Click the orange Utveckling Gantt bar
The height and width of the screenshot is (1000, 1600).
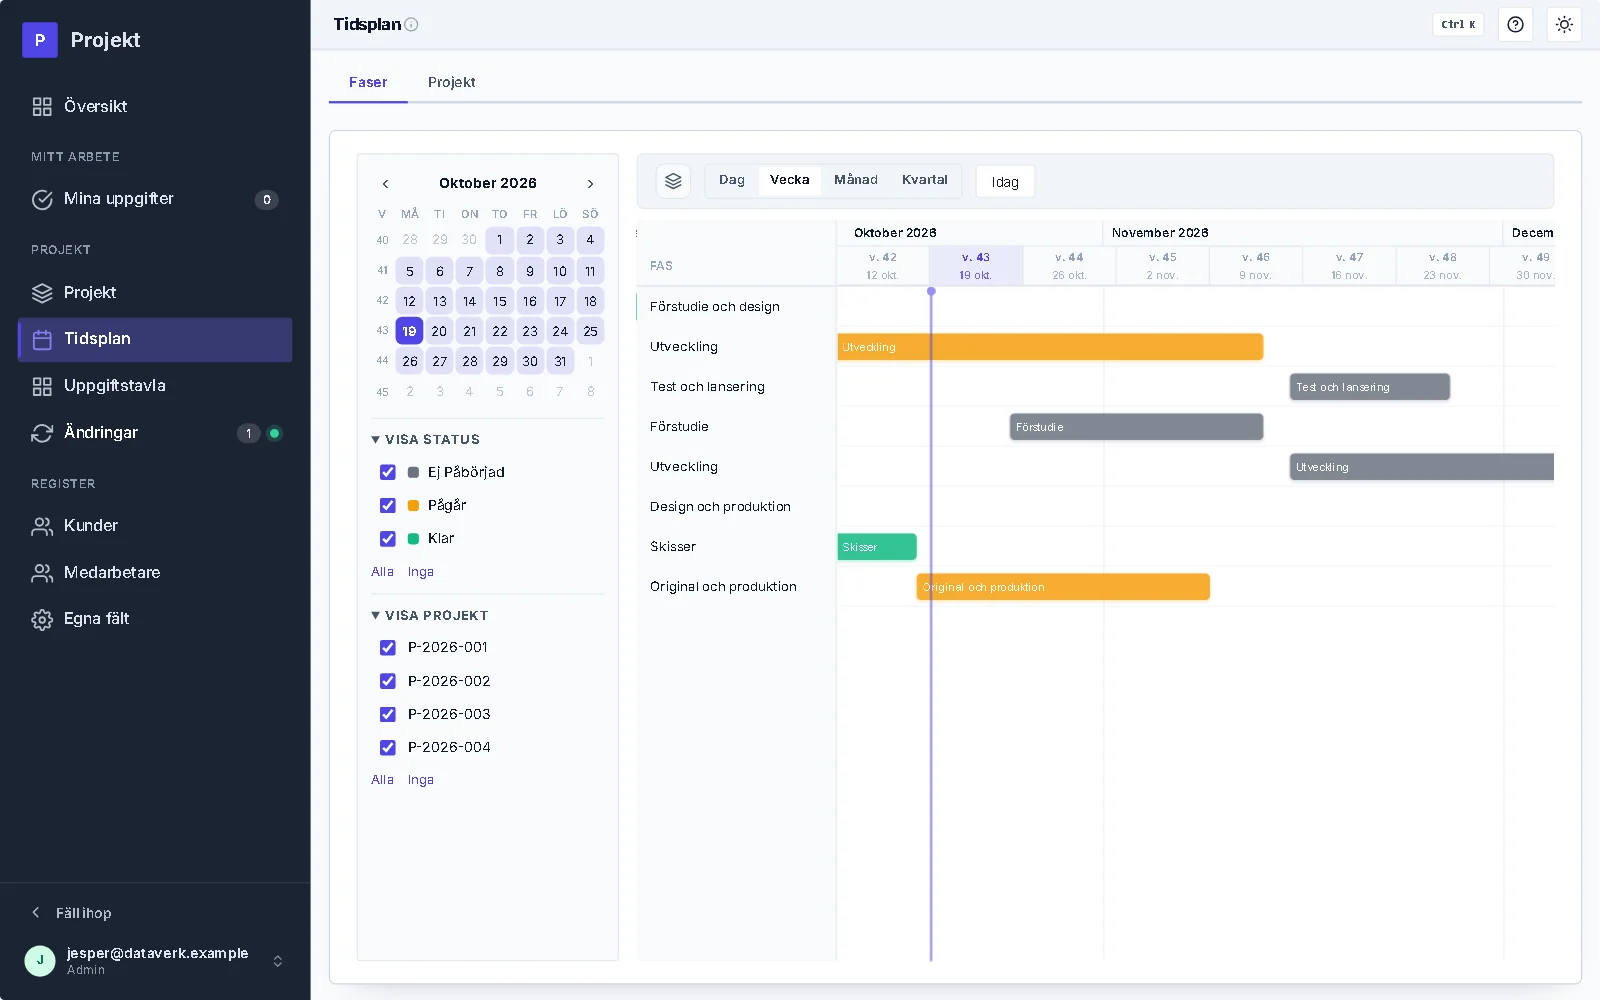pyautogui.click(x=1050, y=347)
